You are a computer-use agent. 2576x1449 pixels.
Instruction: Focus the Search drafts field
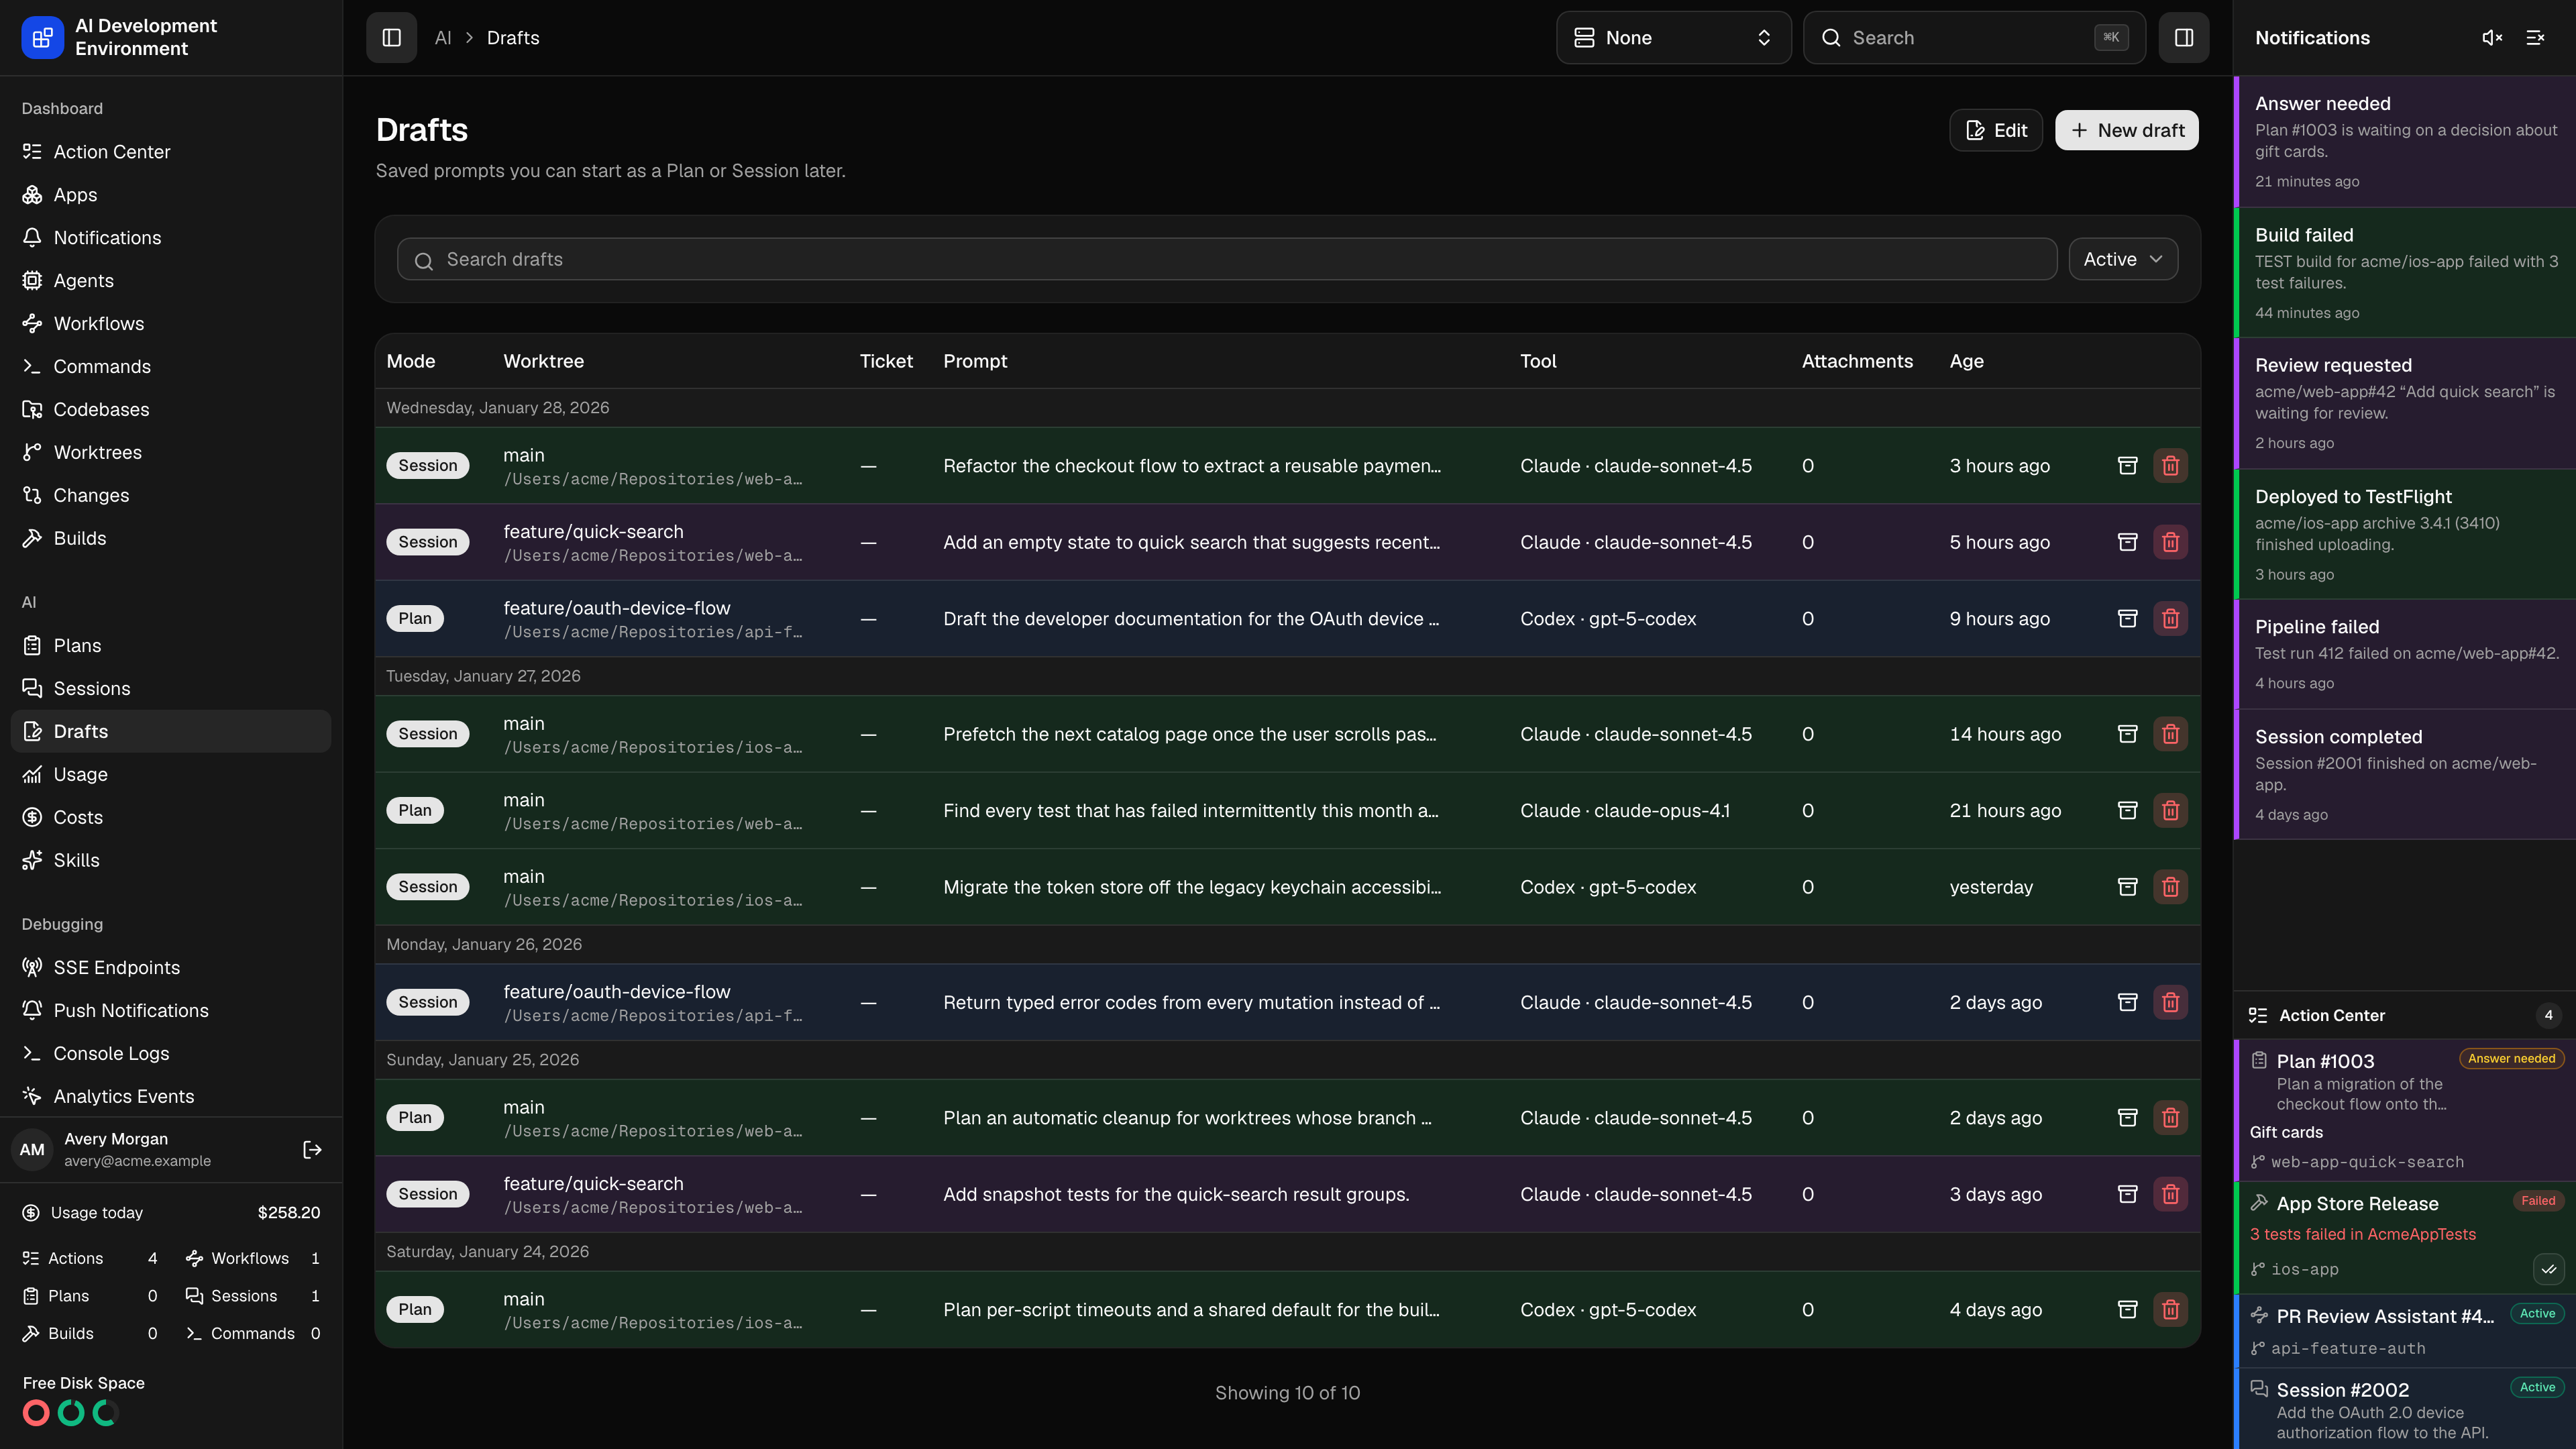(x=1227, y=260)
